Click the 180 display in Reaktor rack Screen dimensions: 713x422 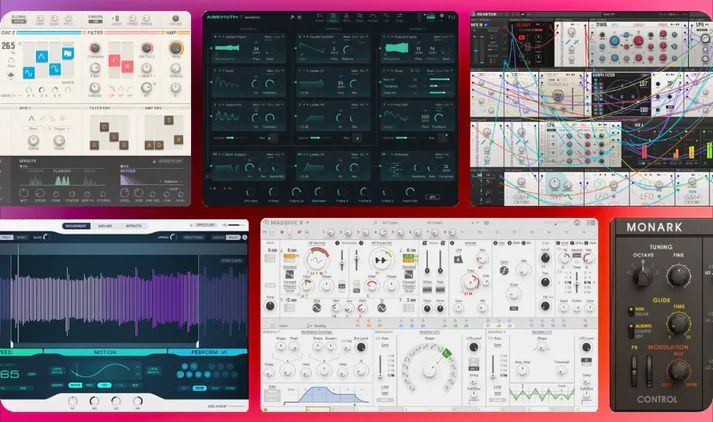(x=643, y=110)
